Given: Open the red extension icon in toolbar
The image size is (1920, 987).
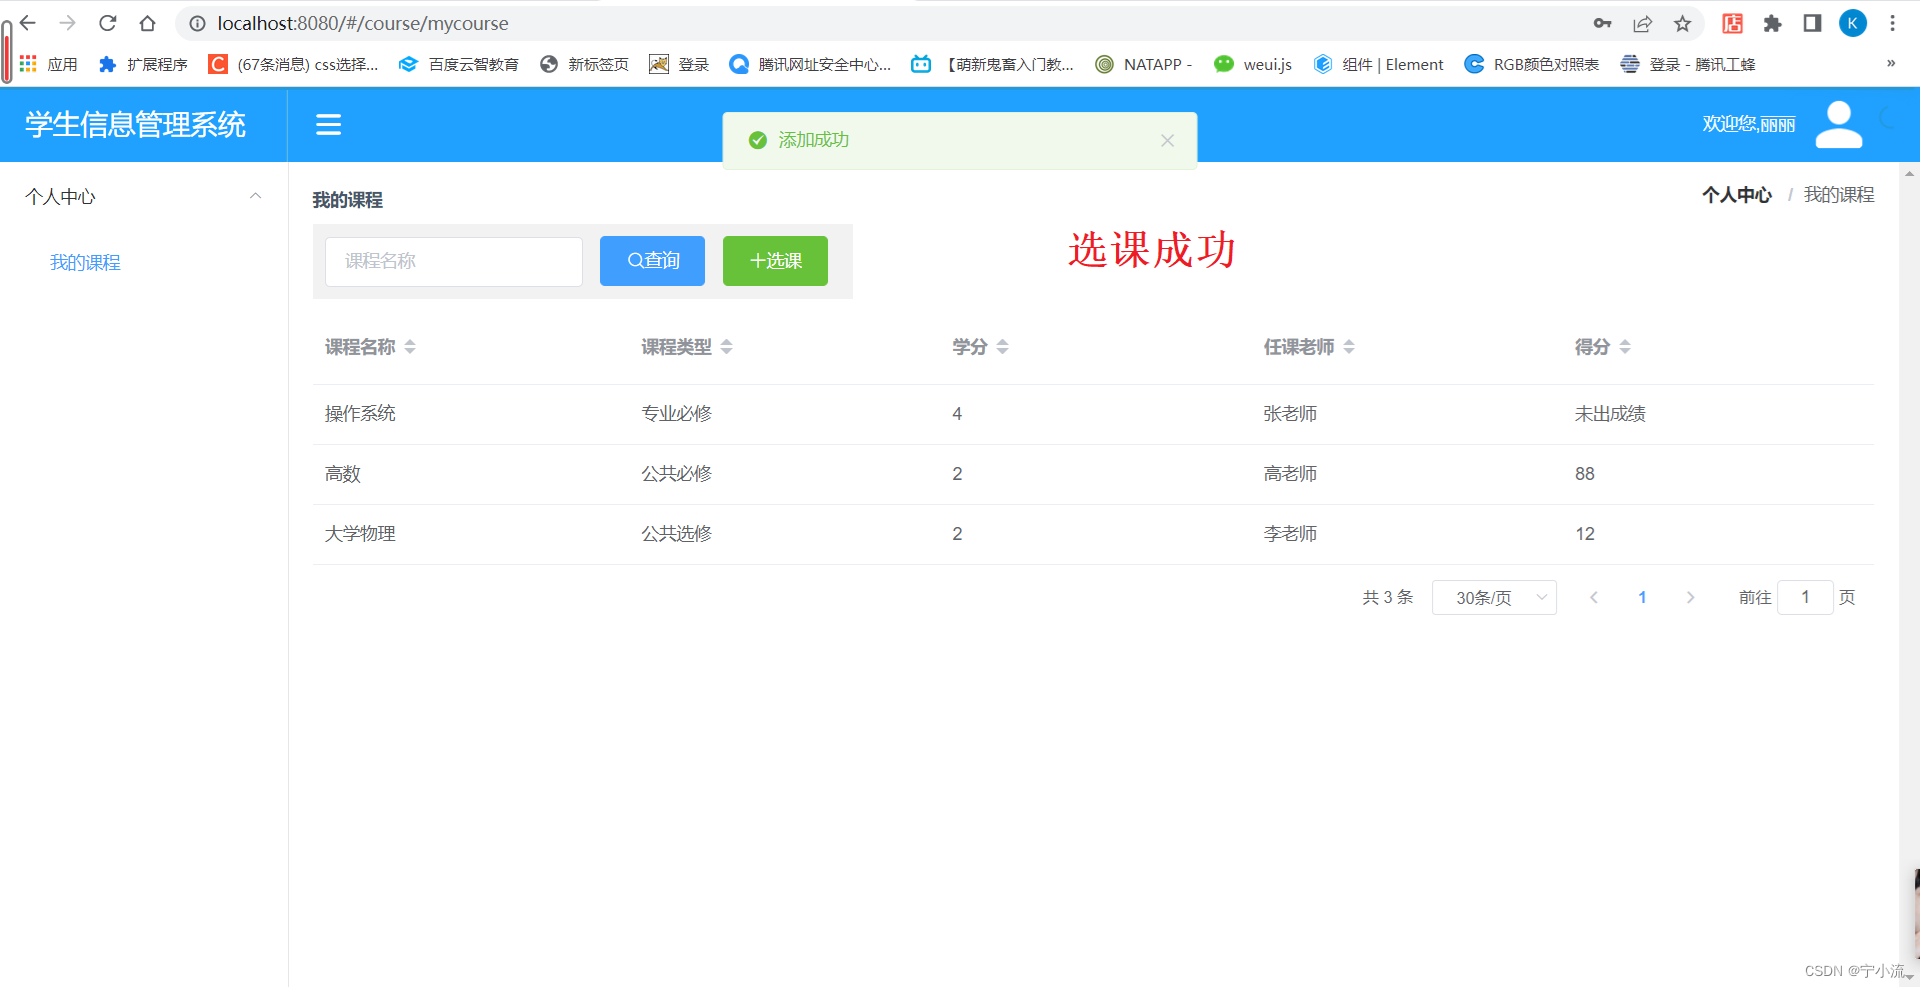Looking at the screenshot, I should [1733, 23].
